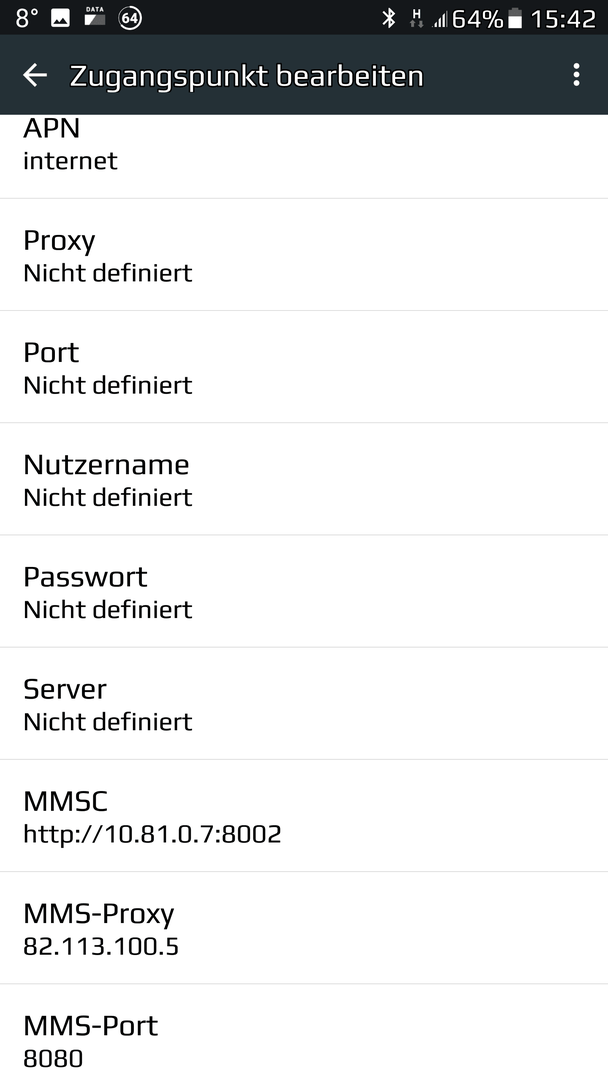Tap the Bluetooth status bar icon
Screen dimensions: 608x1080
pos(389,18)
